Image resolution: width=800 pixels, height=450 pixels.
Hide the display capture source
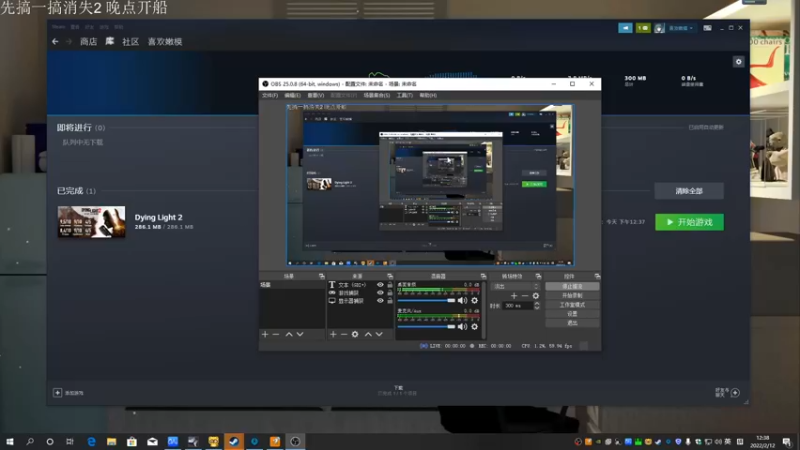[x=380, y=301]
